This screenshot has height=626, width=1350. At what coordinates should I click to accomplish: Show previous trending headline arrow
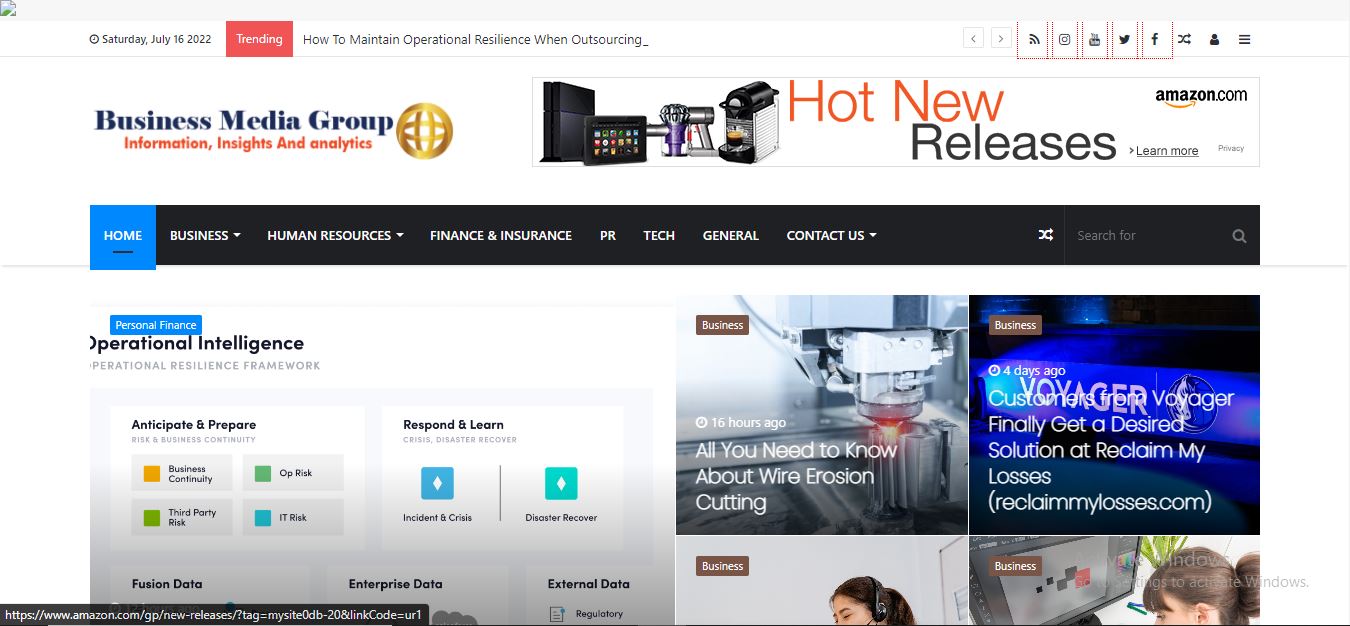(974, 39)
